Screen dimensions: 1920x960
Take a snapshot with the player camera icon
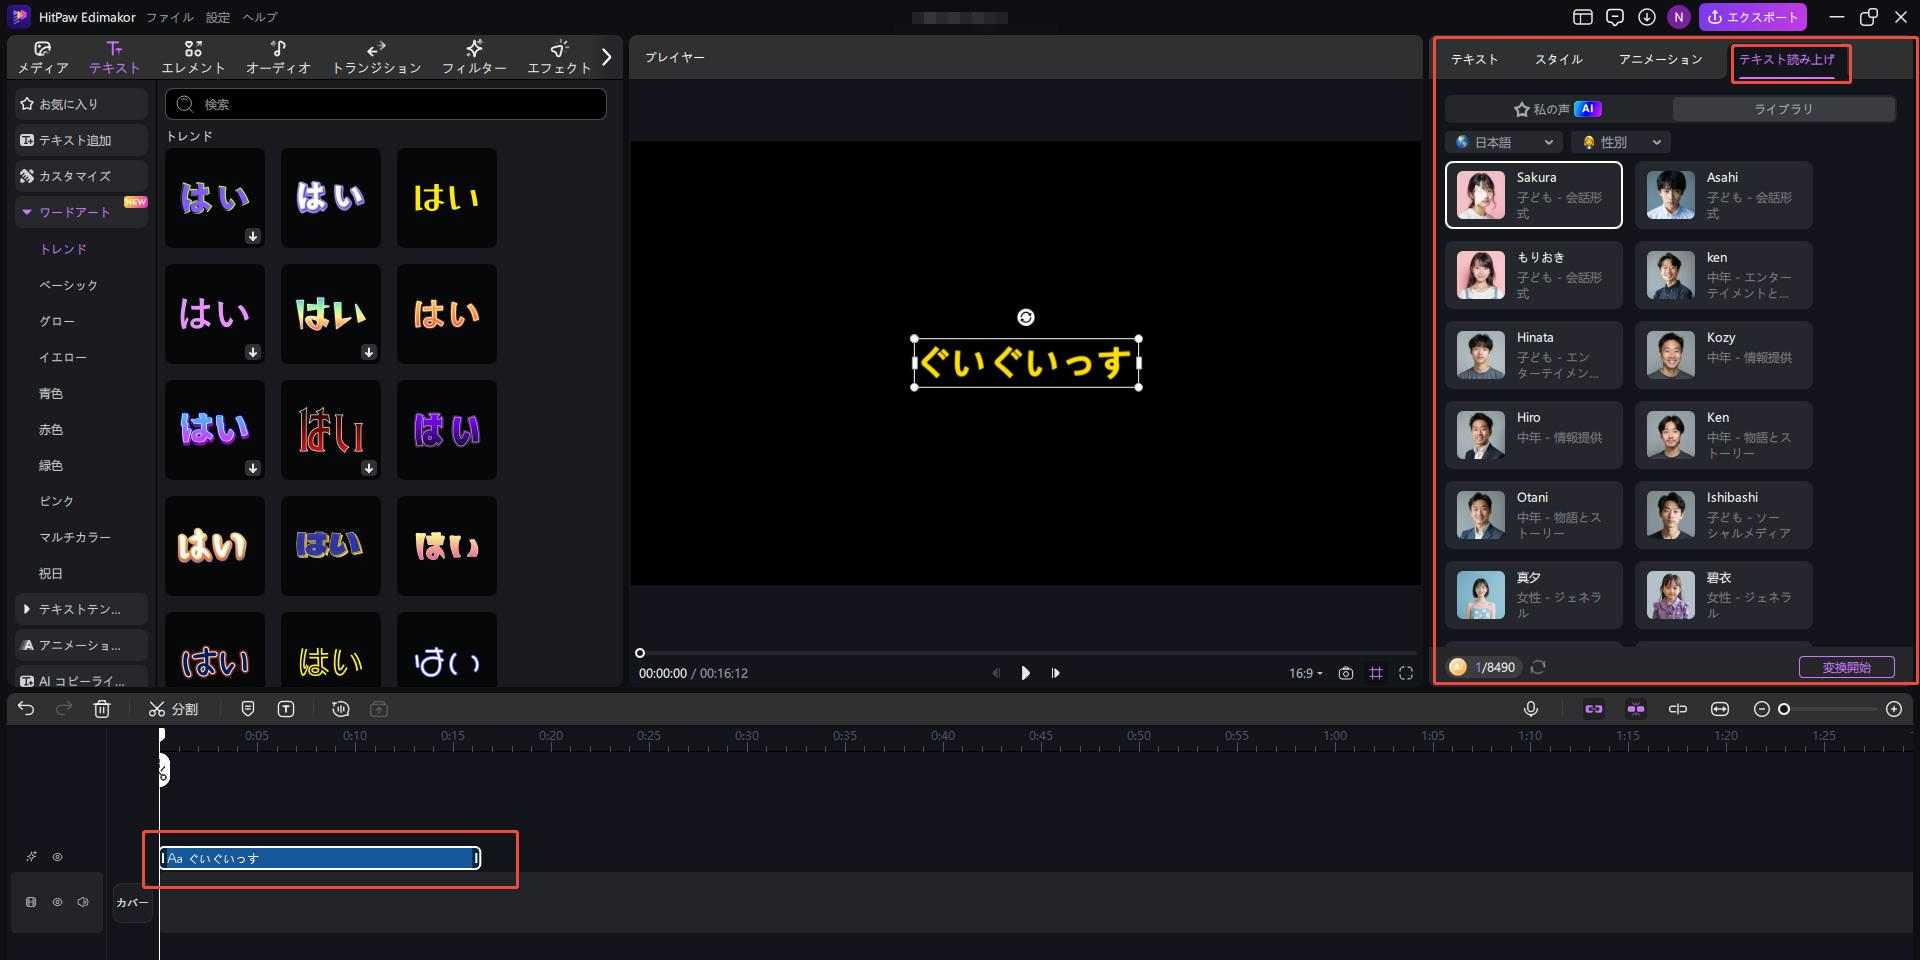pyautogui.click(x=1346, y=673)
